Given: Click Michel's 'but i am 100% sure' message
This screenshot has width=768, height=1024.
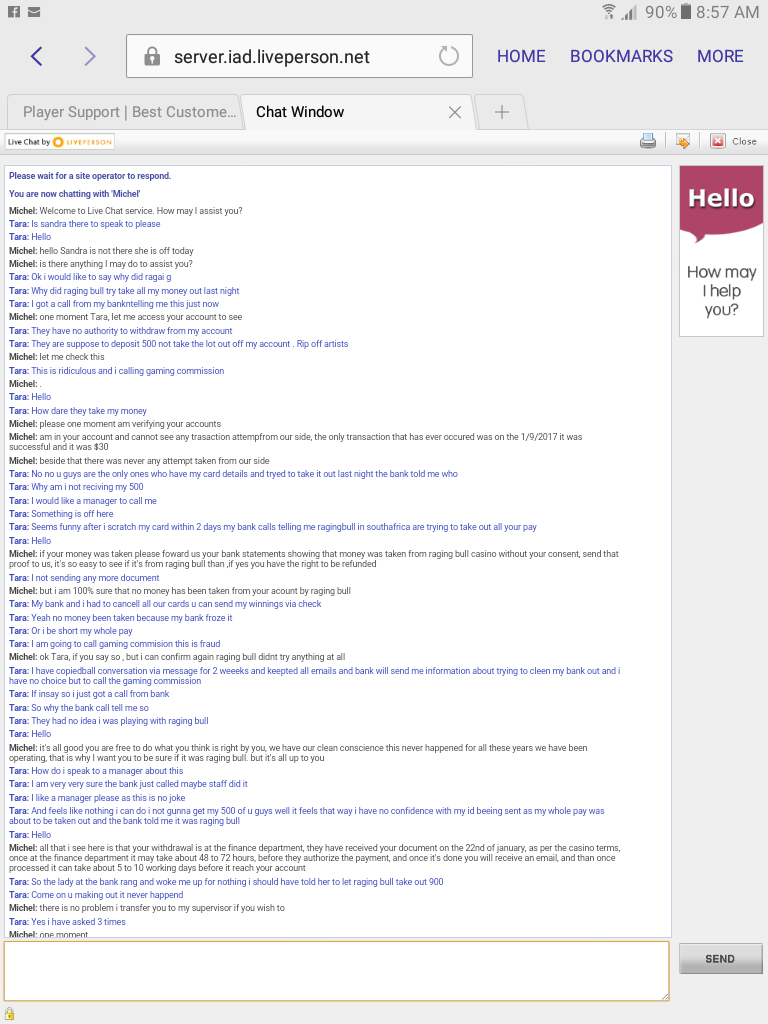Looking at the screenshot, I should (180, 591).
